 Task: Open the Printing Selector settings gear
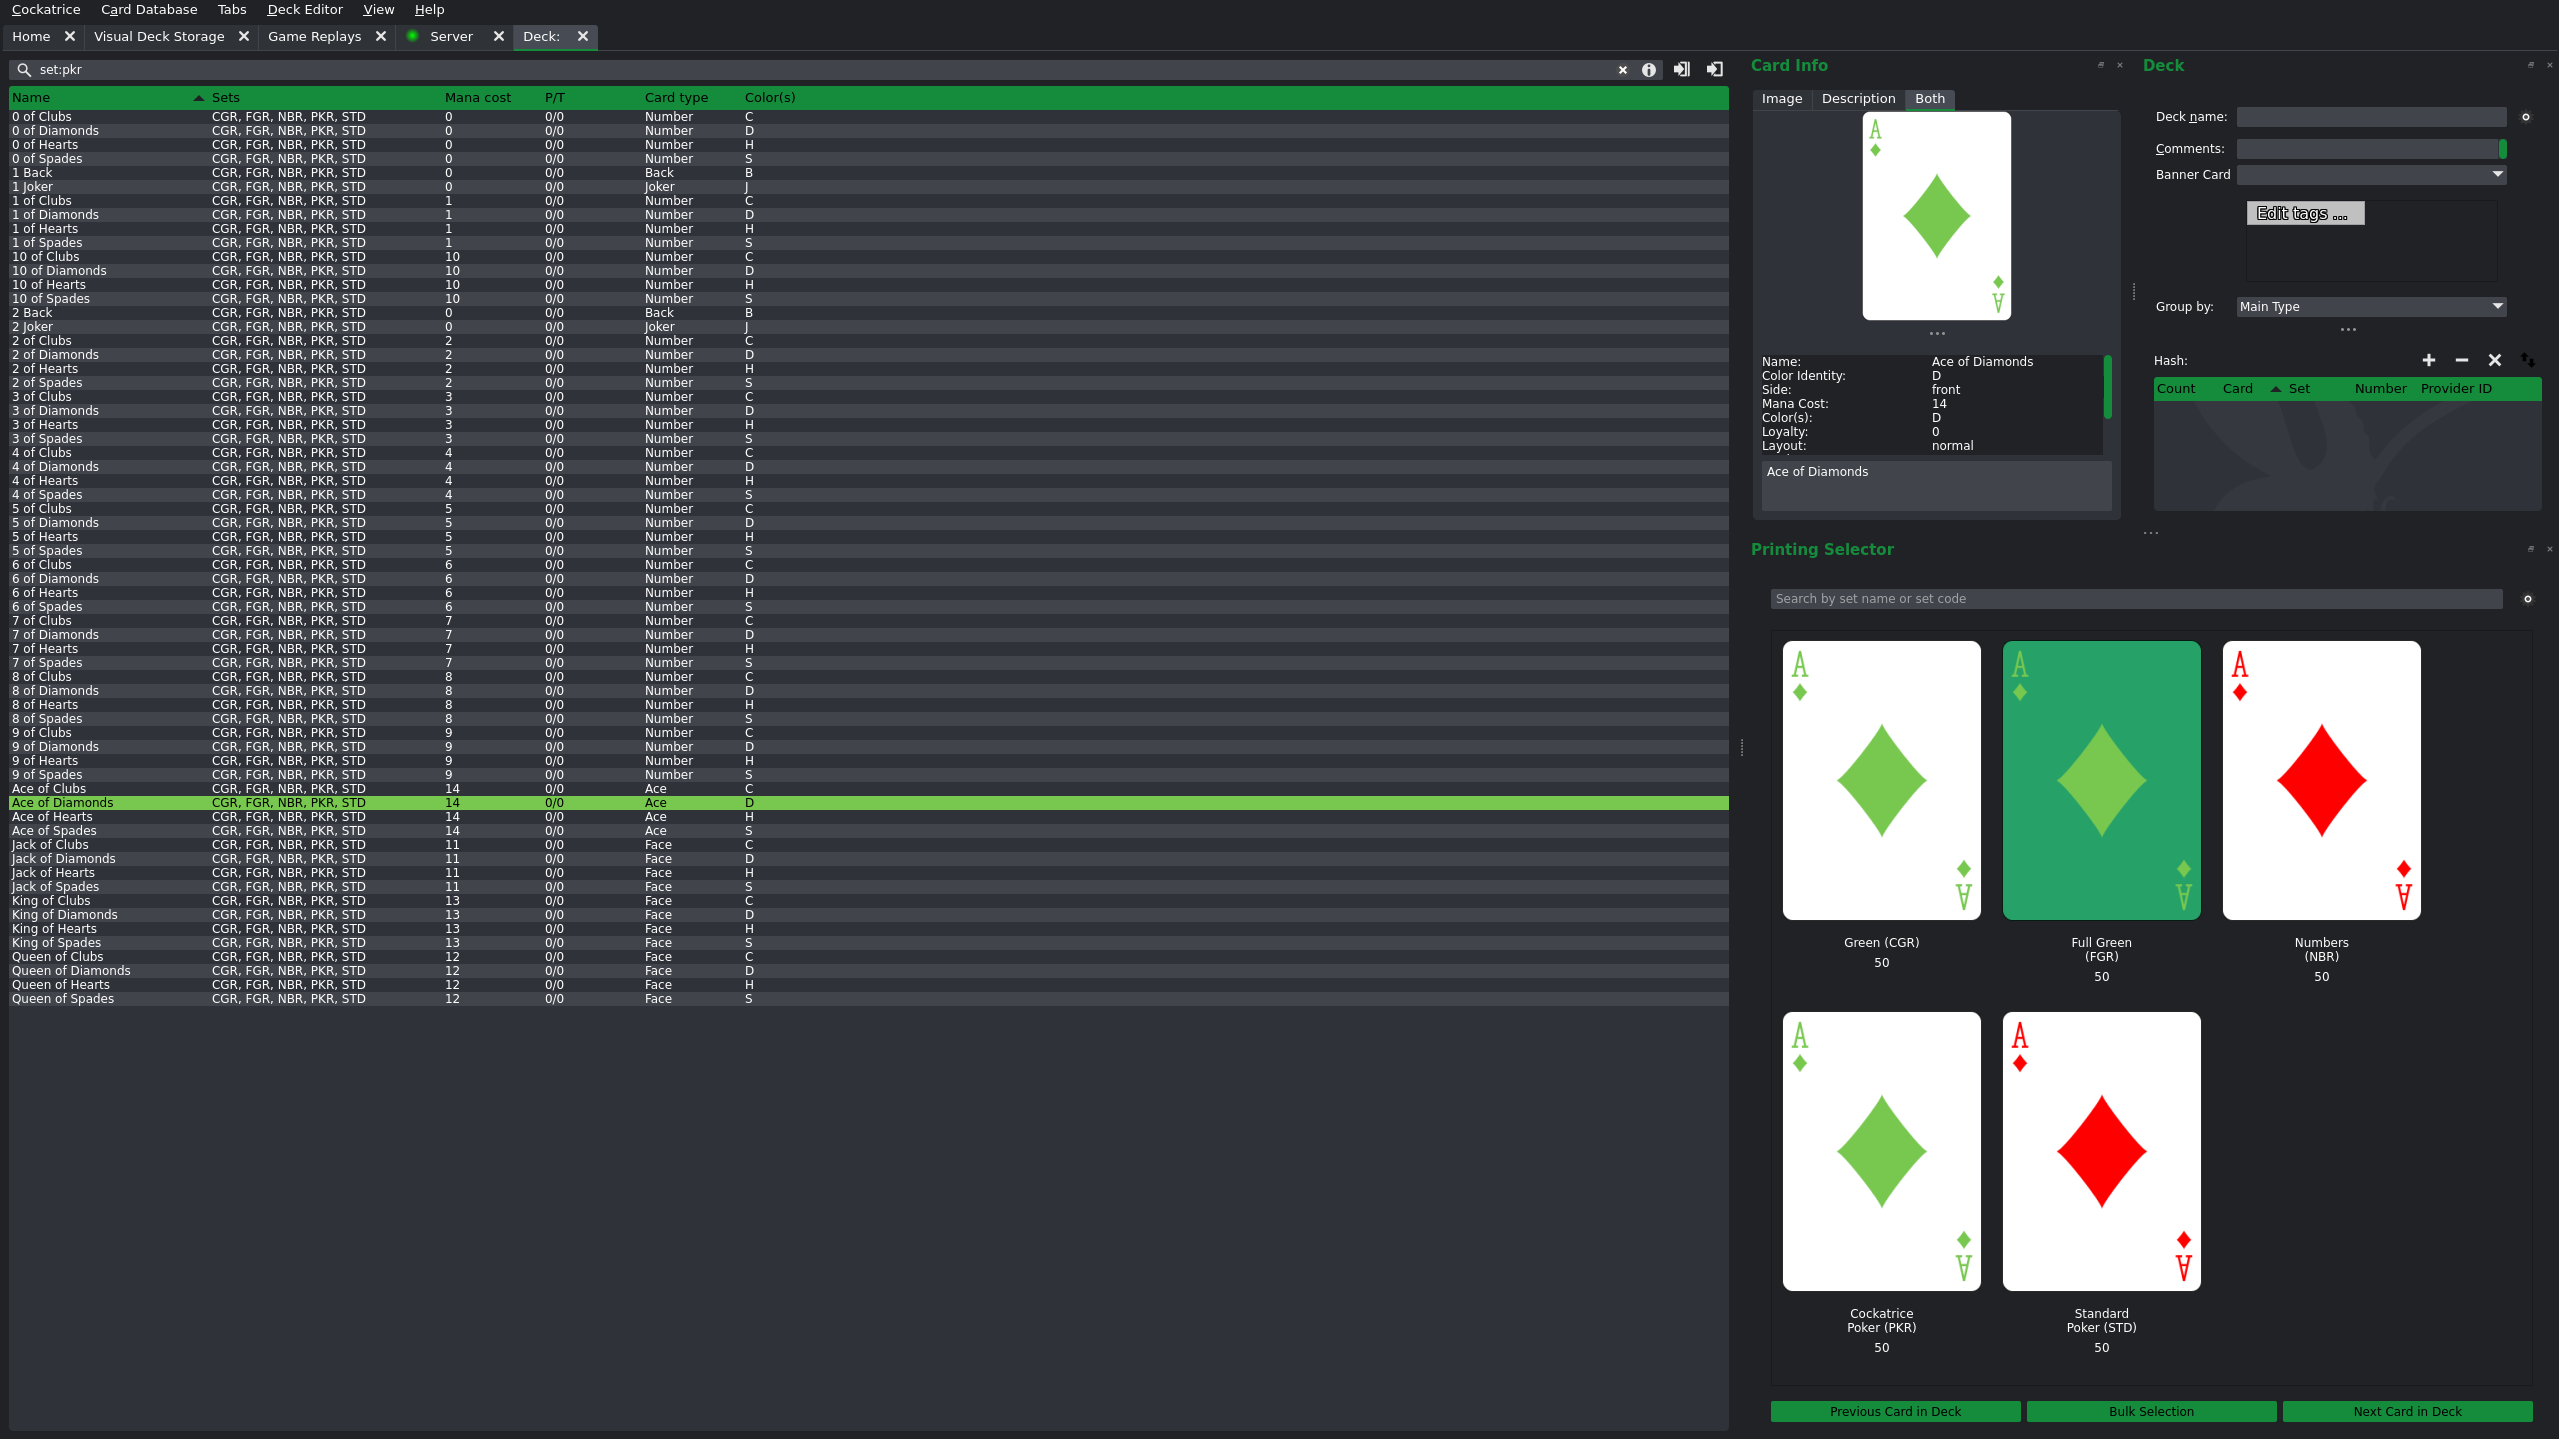coord(2527,598)
